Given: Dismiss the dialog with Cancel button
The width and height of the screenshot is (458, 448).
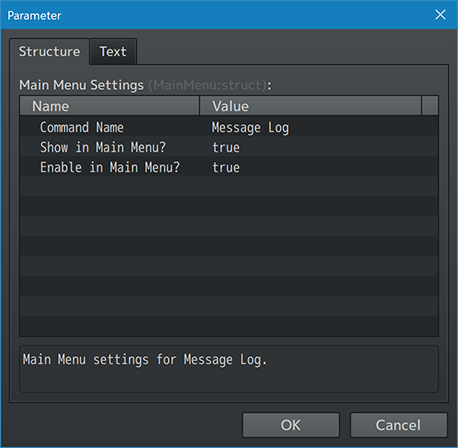Looking at the screenshot, I should point(398,425).
